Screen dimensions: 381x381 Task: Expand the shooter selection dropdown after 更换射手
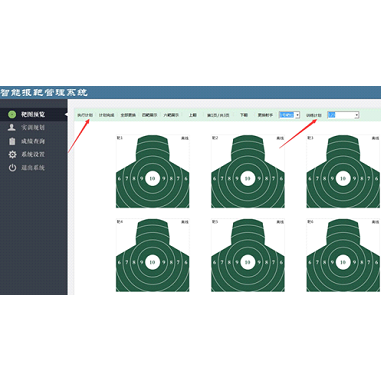[297, 115]
